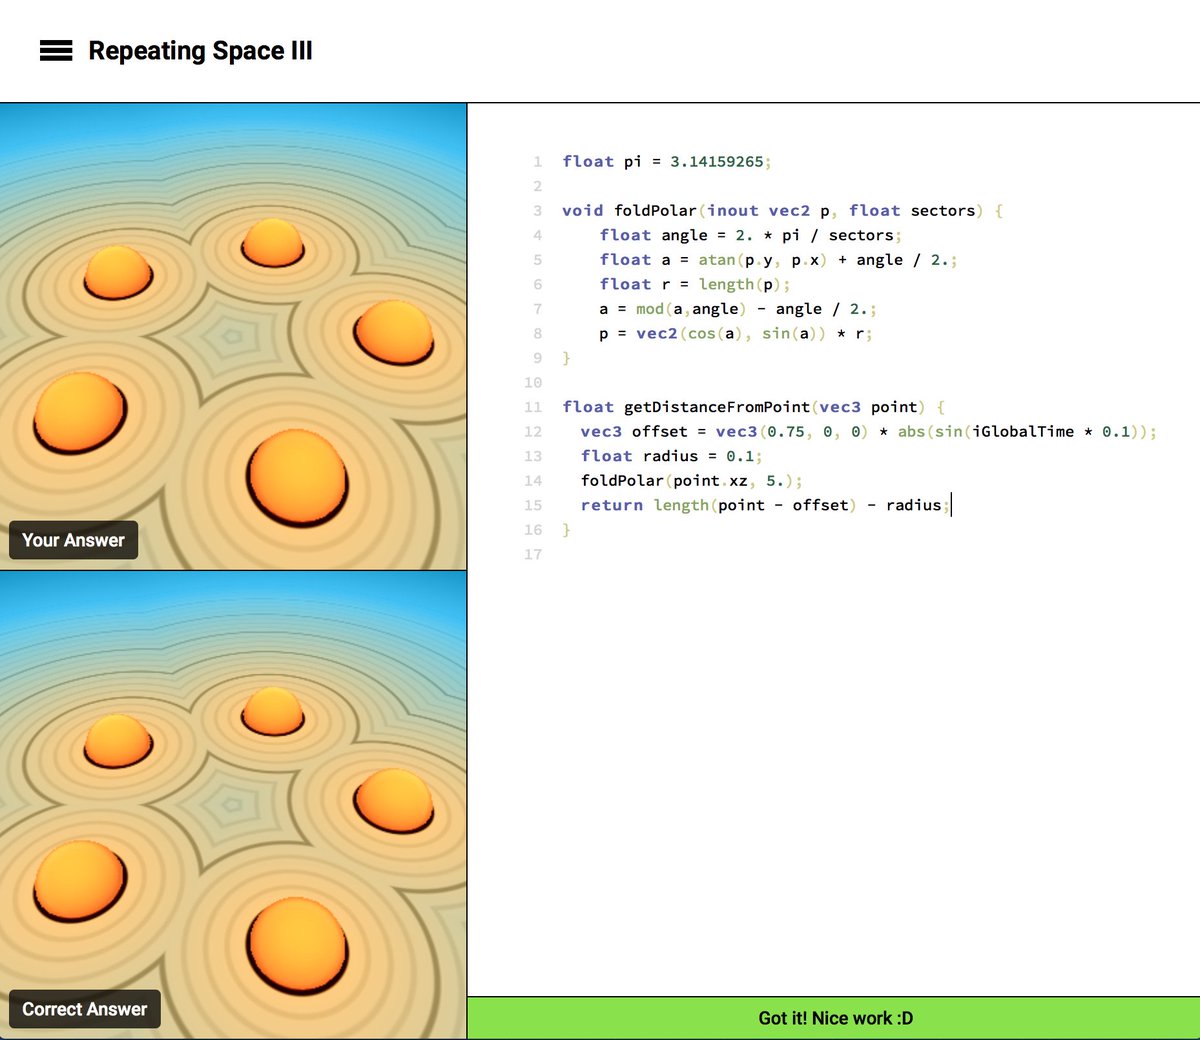Place cursor in line 1 'float pi' declaration
The height and width of the screenshot is (1040, 1200).
tap(667, 162)
